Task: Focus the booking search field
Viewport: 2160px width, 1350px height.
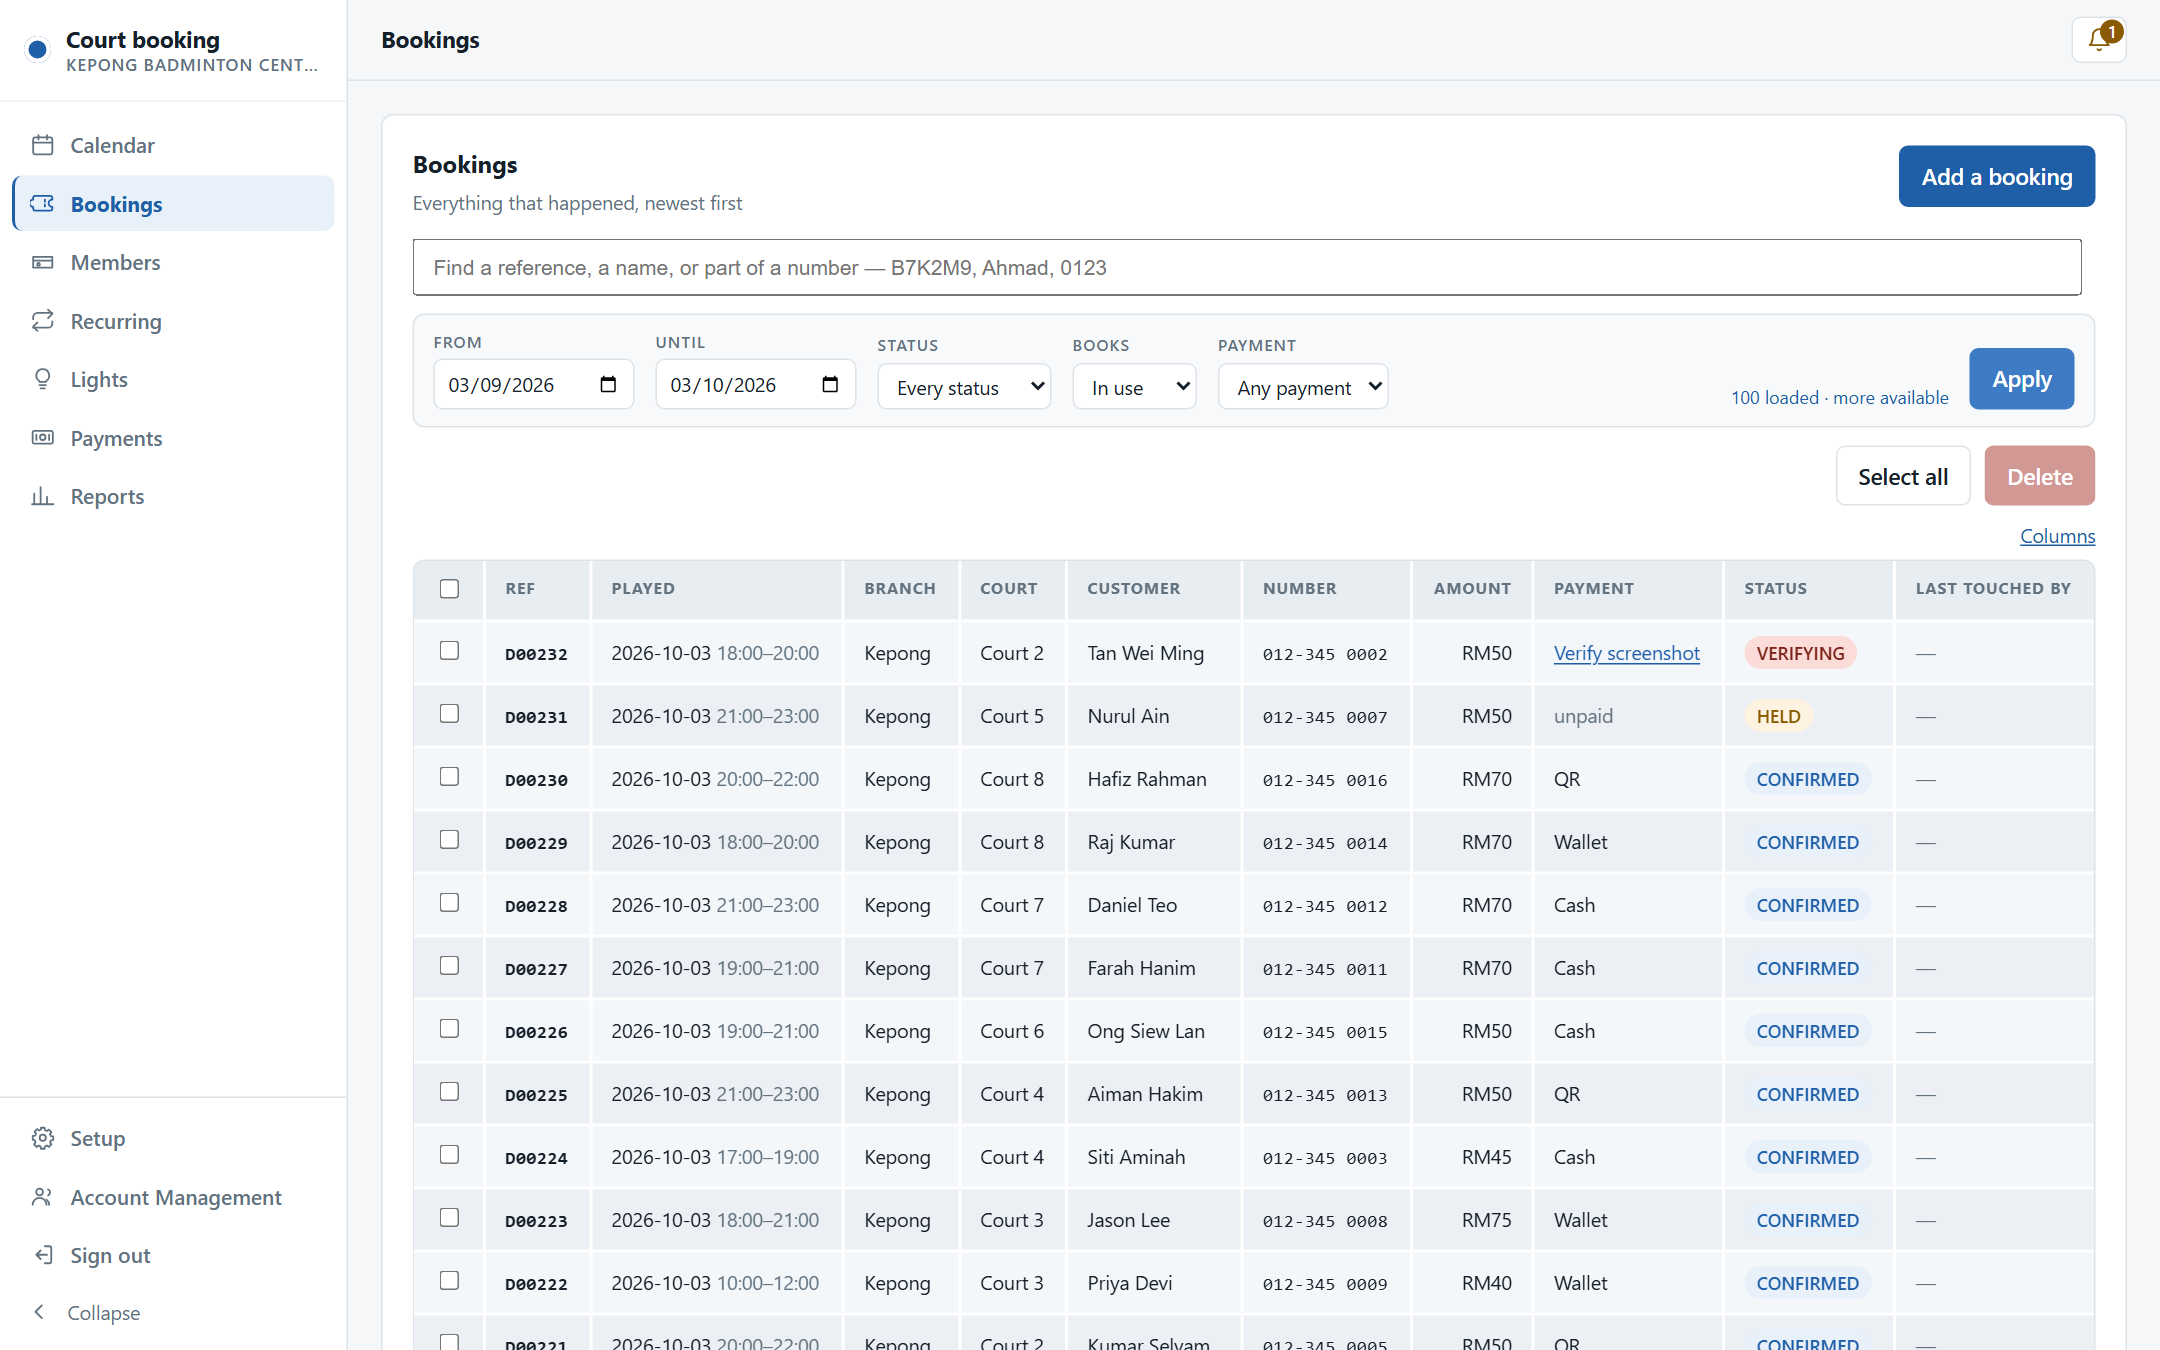Action: tap(1247, 267)
